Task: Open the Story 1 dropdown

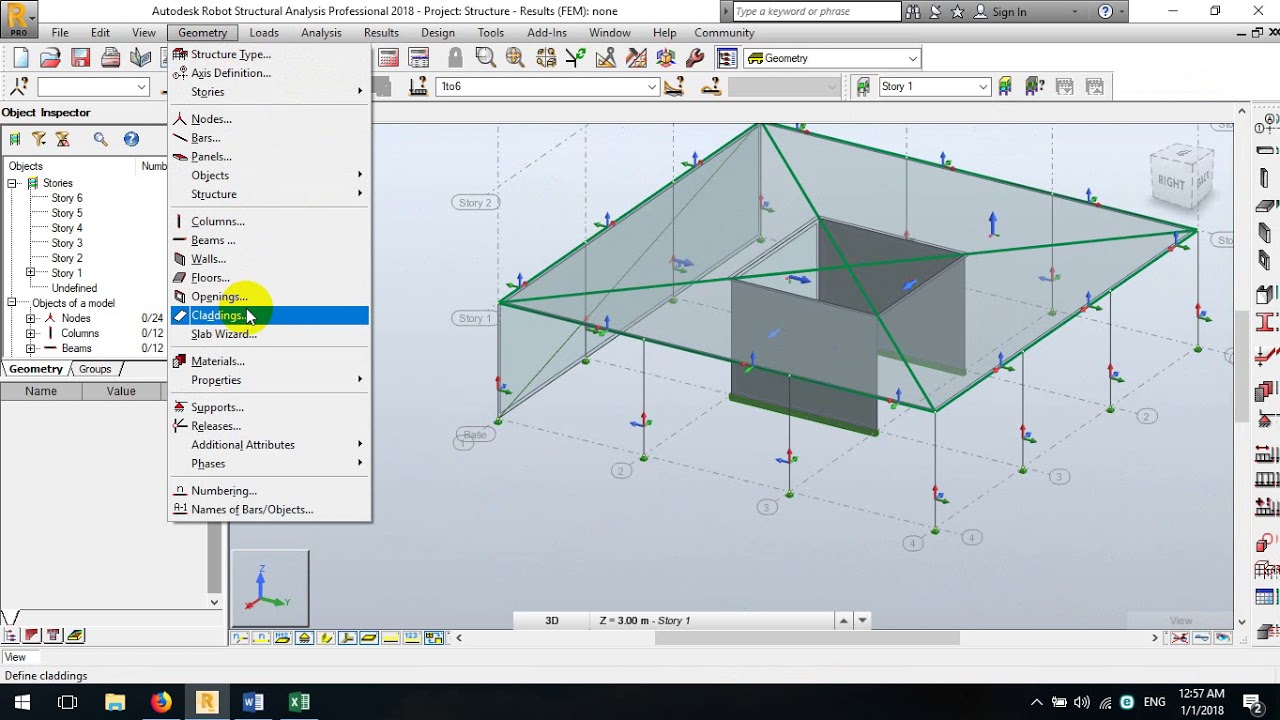Action: (x=983, y=87)
